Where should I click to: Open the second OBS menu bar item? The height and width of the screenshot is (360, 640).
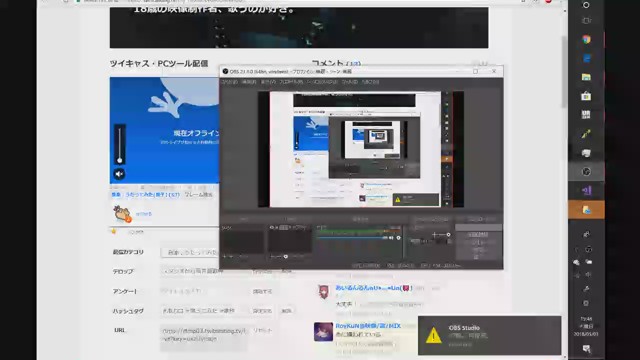tap(249, 82)
